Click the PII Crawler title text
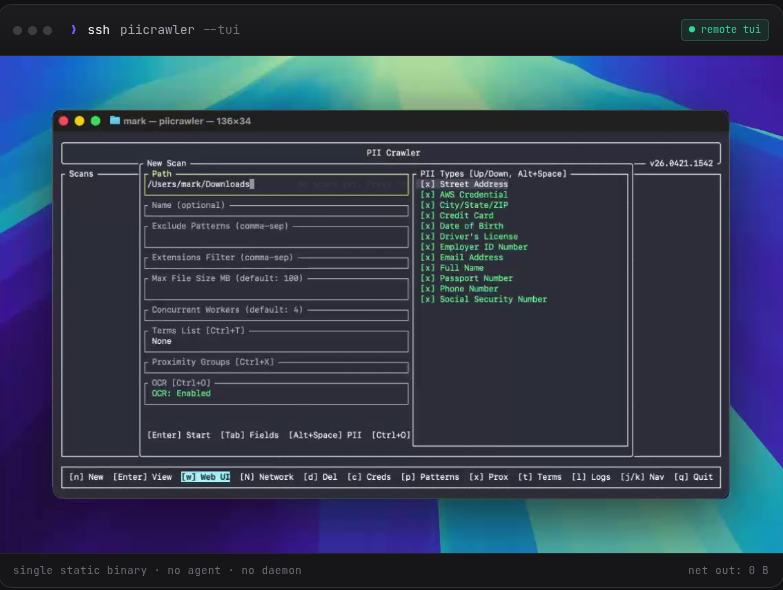 393,153
